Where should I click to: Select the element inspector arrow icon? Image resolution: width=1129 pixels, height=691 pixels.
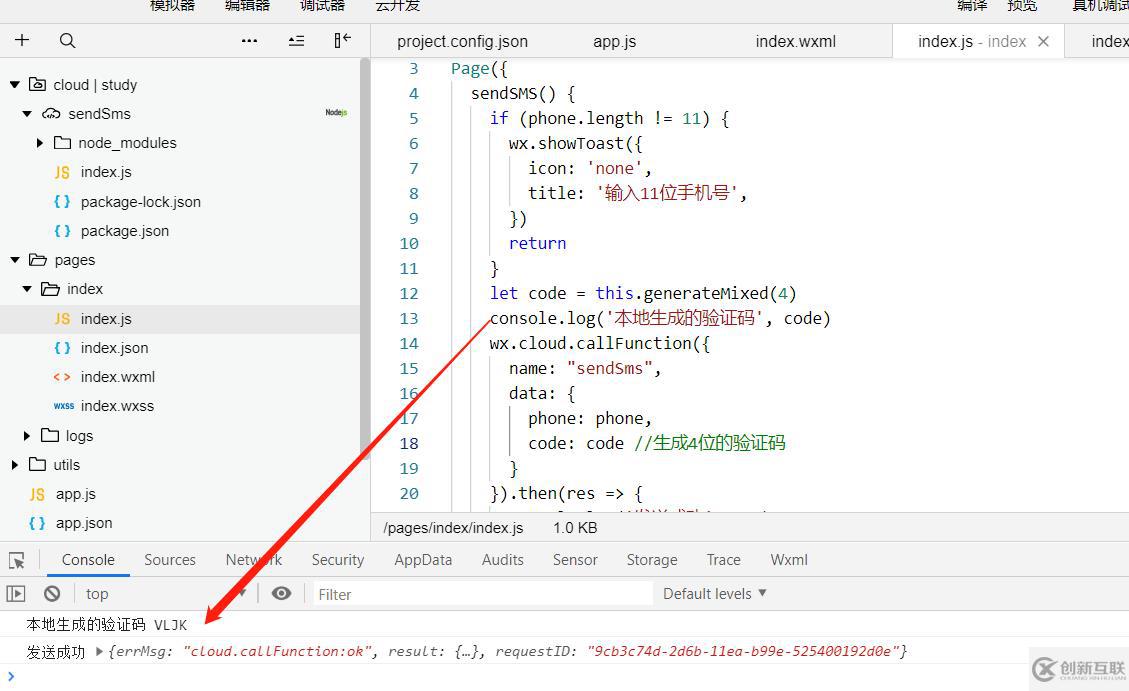(x=17, y=561)
